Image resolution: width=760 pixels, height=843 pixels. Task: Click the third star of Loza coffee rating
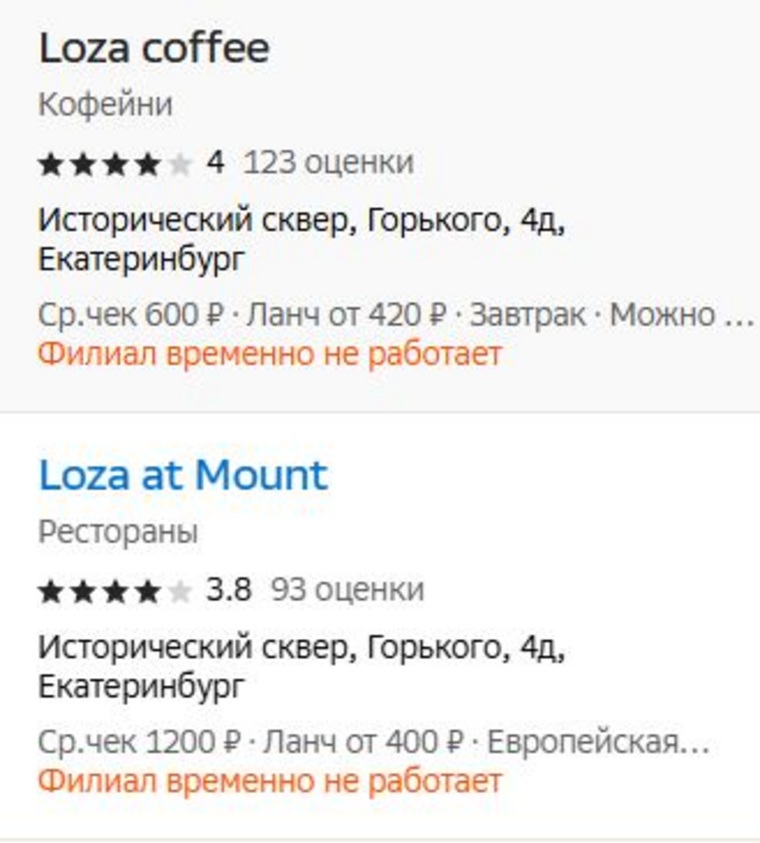tap(116, 164)
